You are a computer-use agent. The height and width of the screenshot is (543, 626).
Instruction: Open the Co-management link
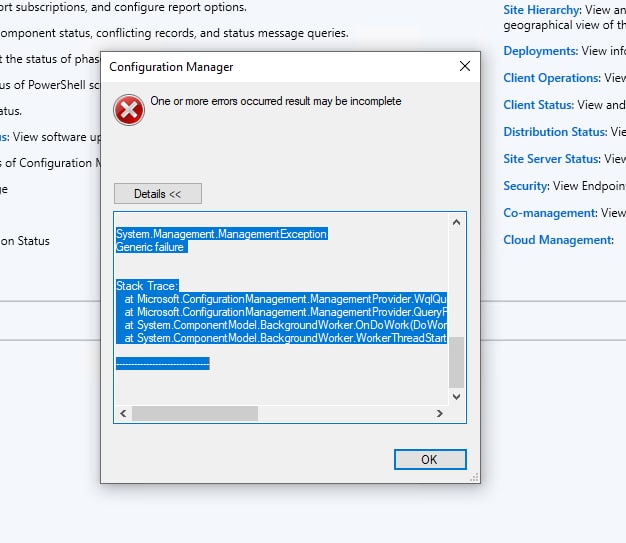coord(549,213)
